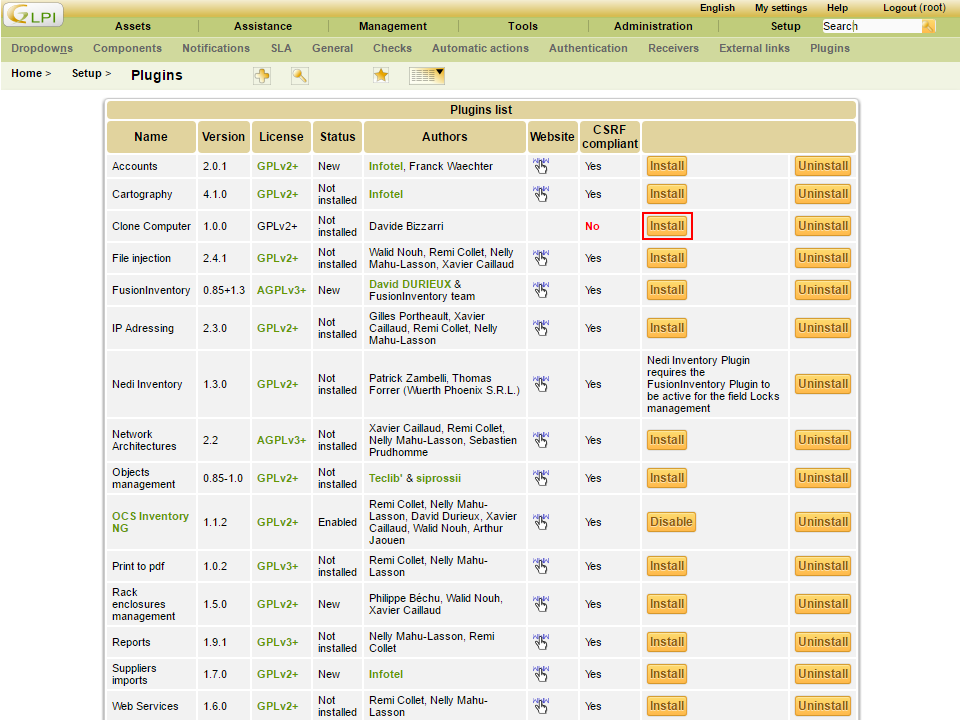Open the display list view dropdown icon

point(427,76)
